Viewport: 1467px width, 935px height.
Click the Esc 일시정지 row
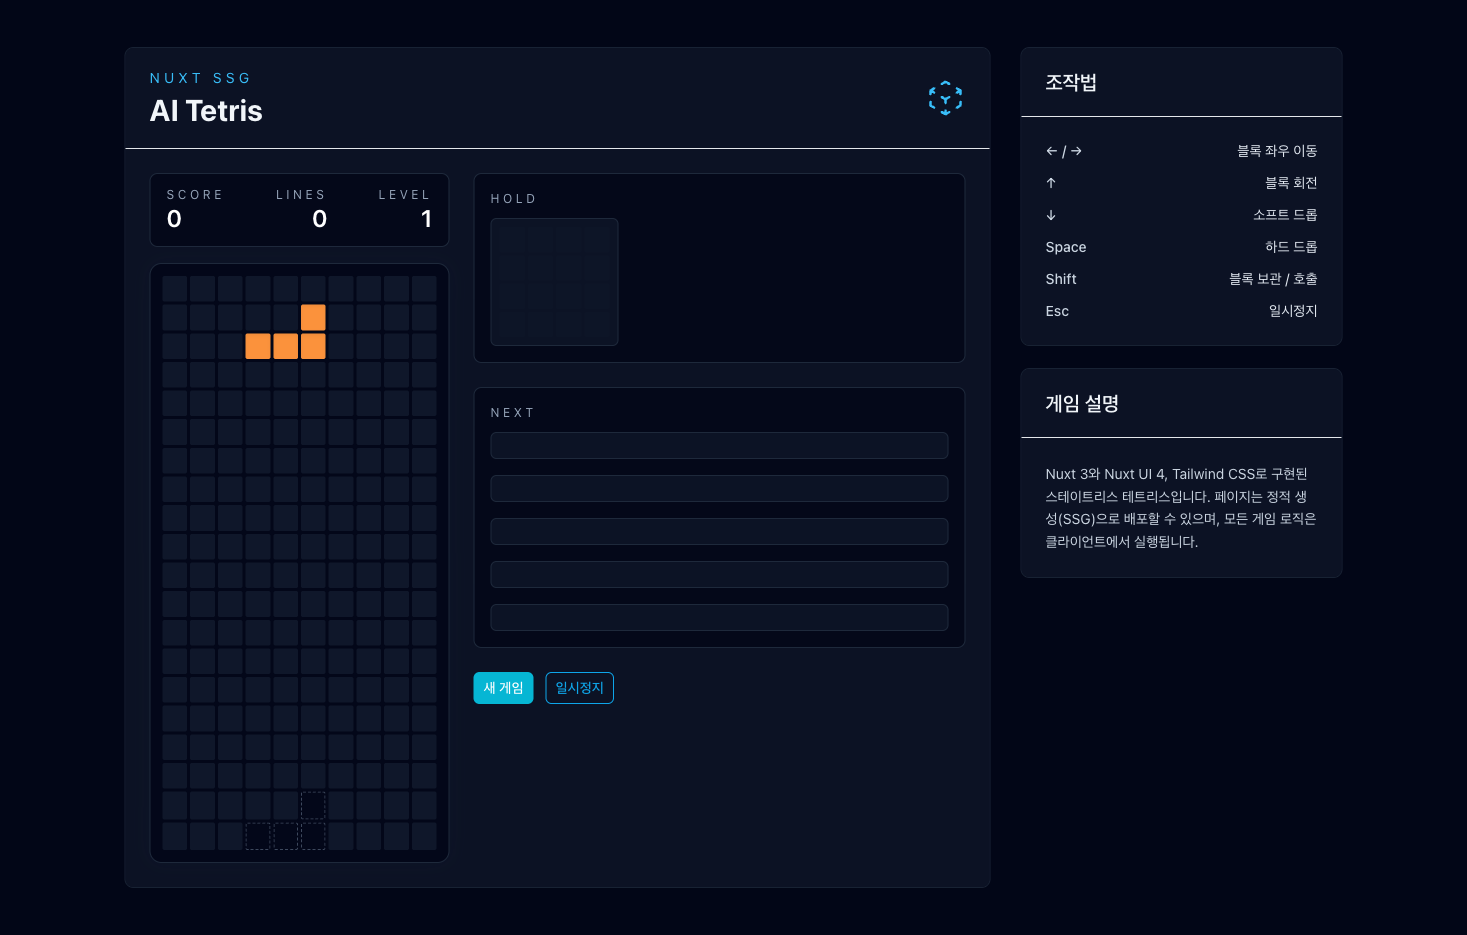[x=1180, y=311]
